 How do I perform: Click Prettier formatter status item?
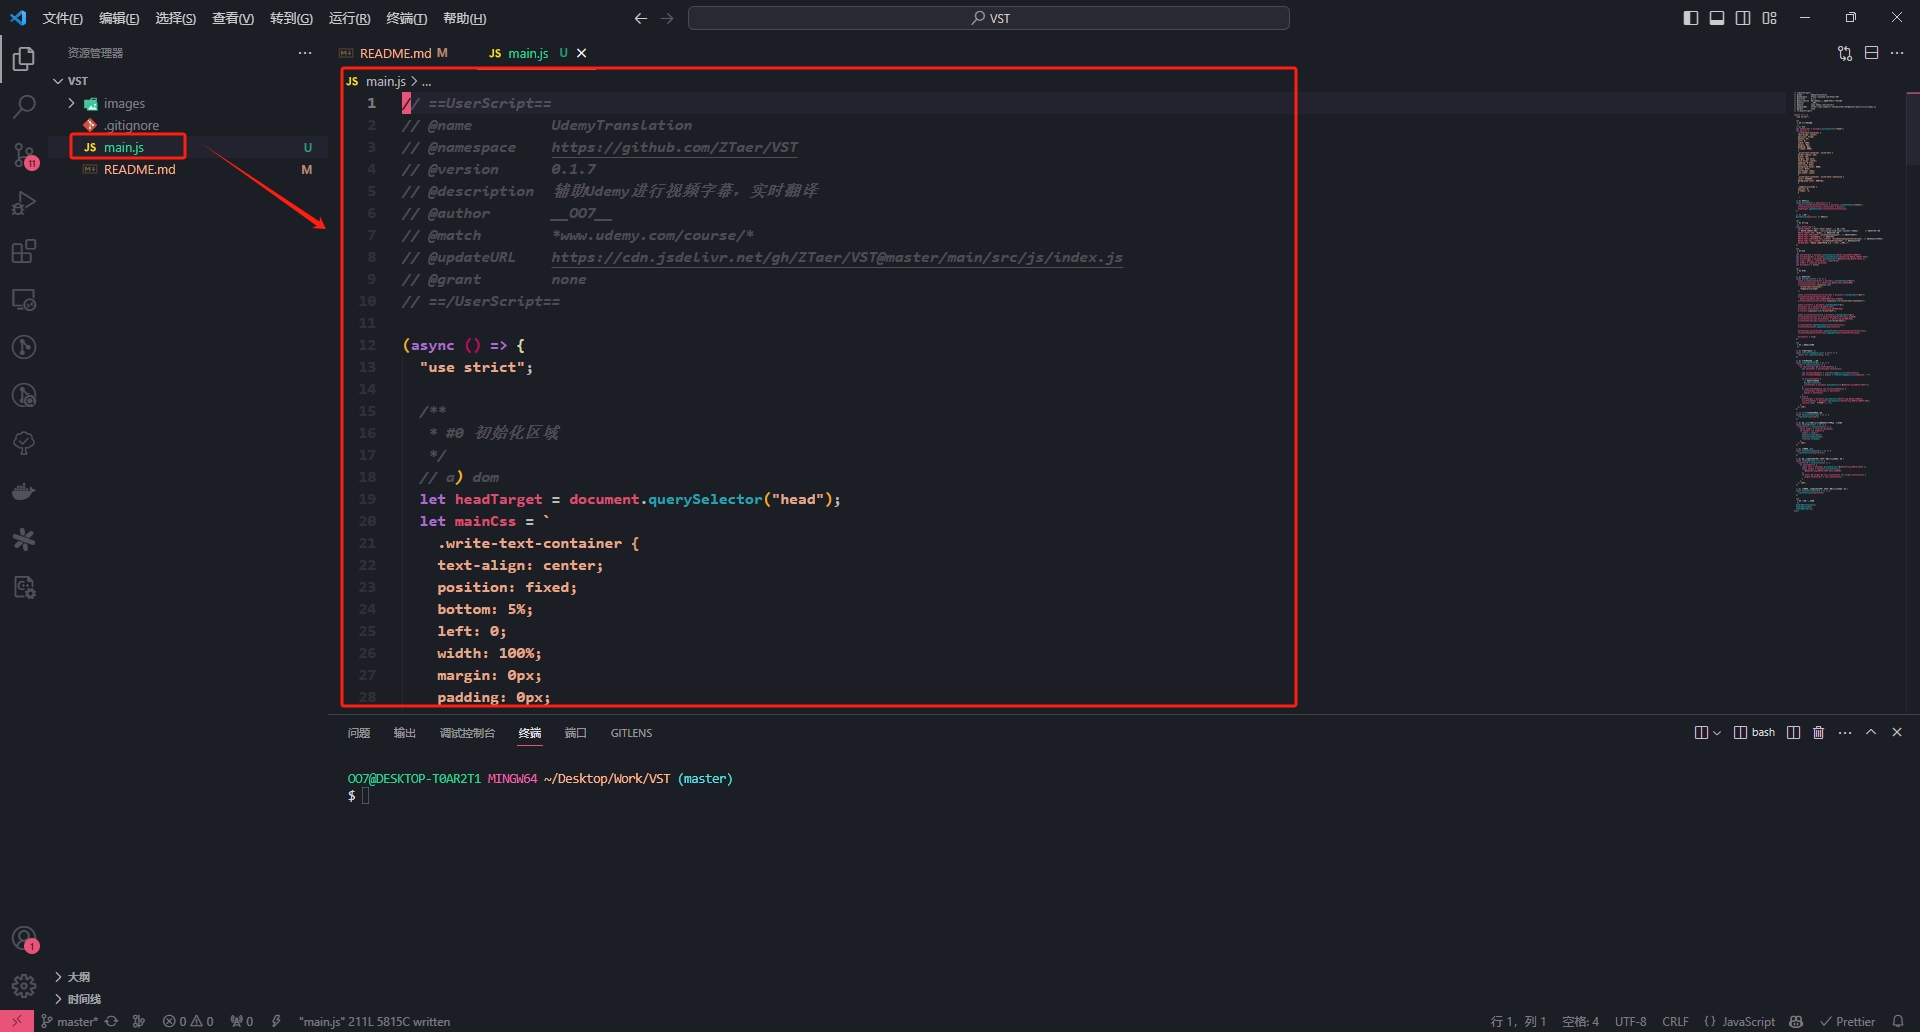(1848, 1021)
